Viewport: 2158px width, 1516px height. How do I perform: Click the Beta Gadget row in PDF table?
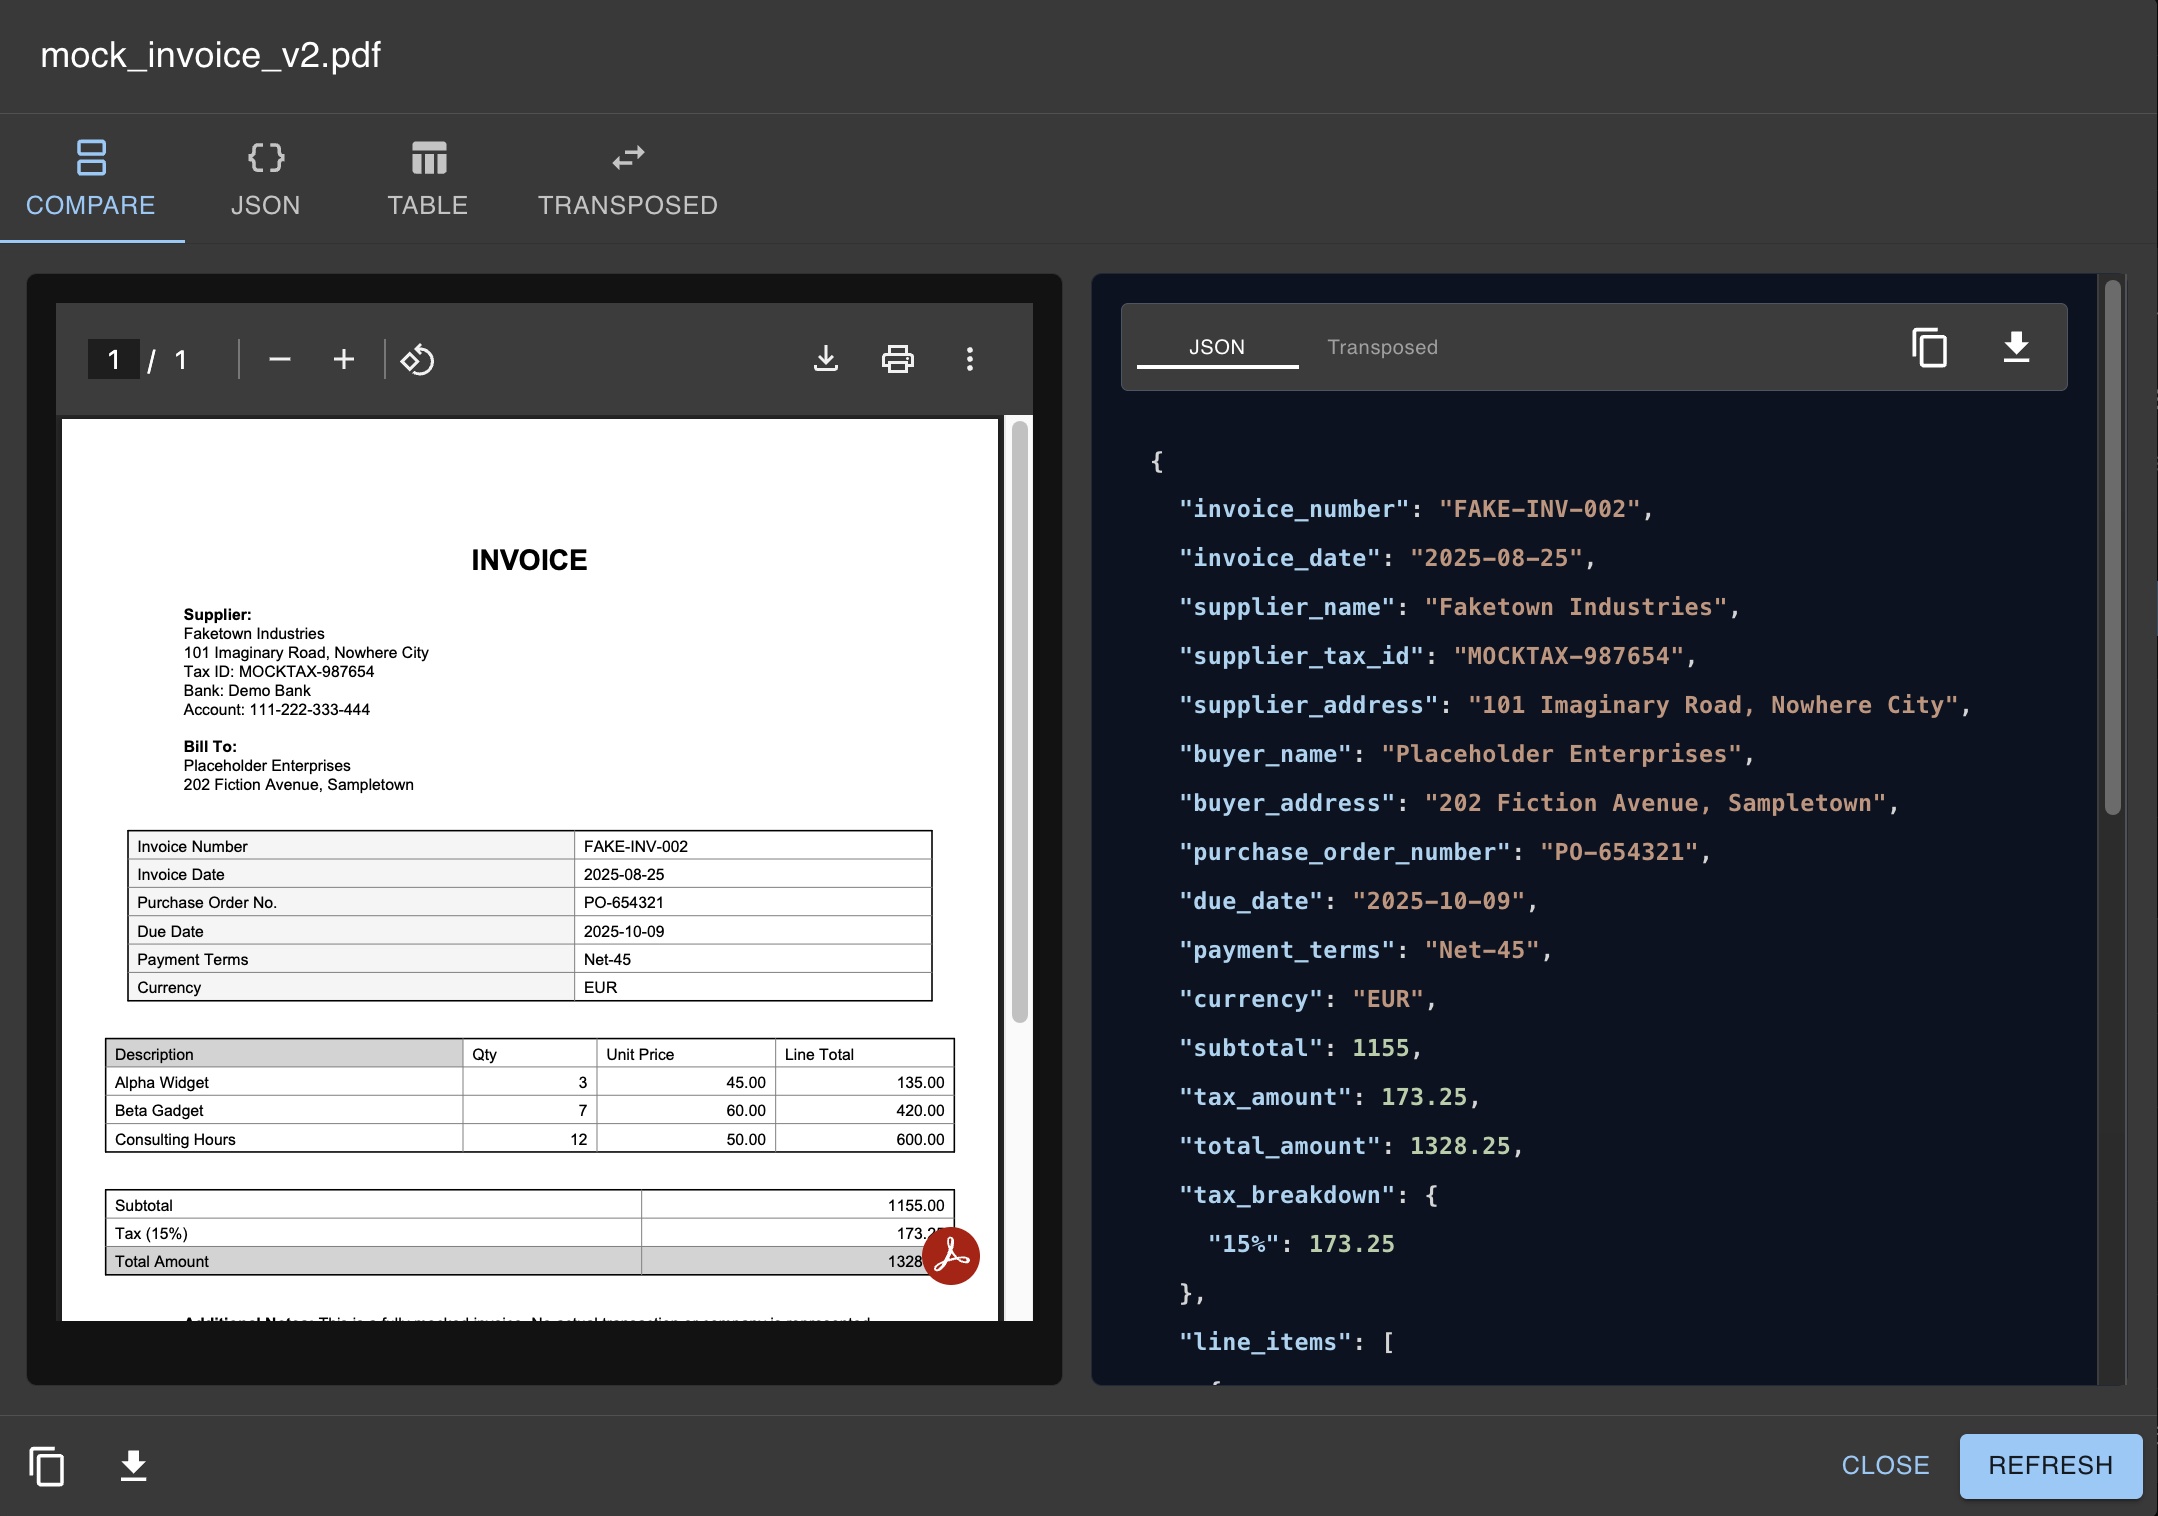point(530,1110)
